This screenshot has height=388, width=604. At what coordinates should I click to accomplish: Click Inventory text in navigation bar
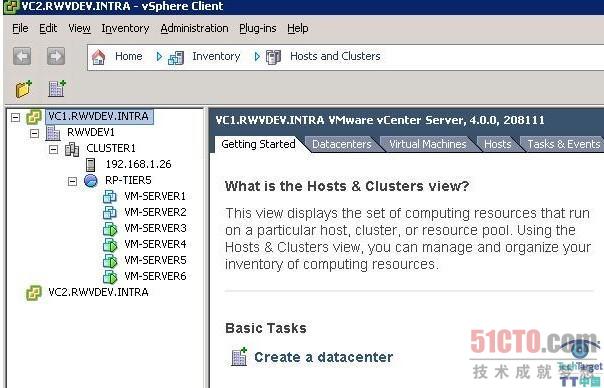[x=216, y=56]
